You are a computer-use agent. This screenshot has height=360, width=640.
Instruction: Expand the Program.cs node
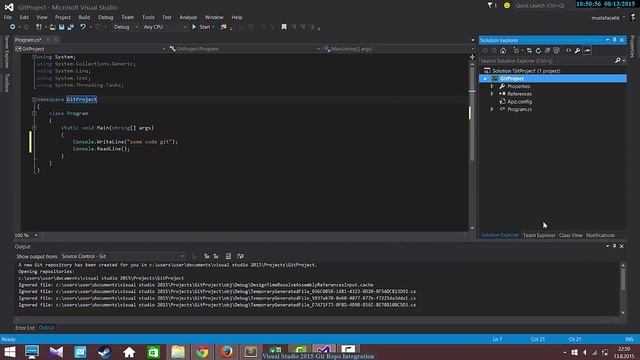click(492, 109)
